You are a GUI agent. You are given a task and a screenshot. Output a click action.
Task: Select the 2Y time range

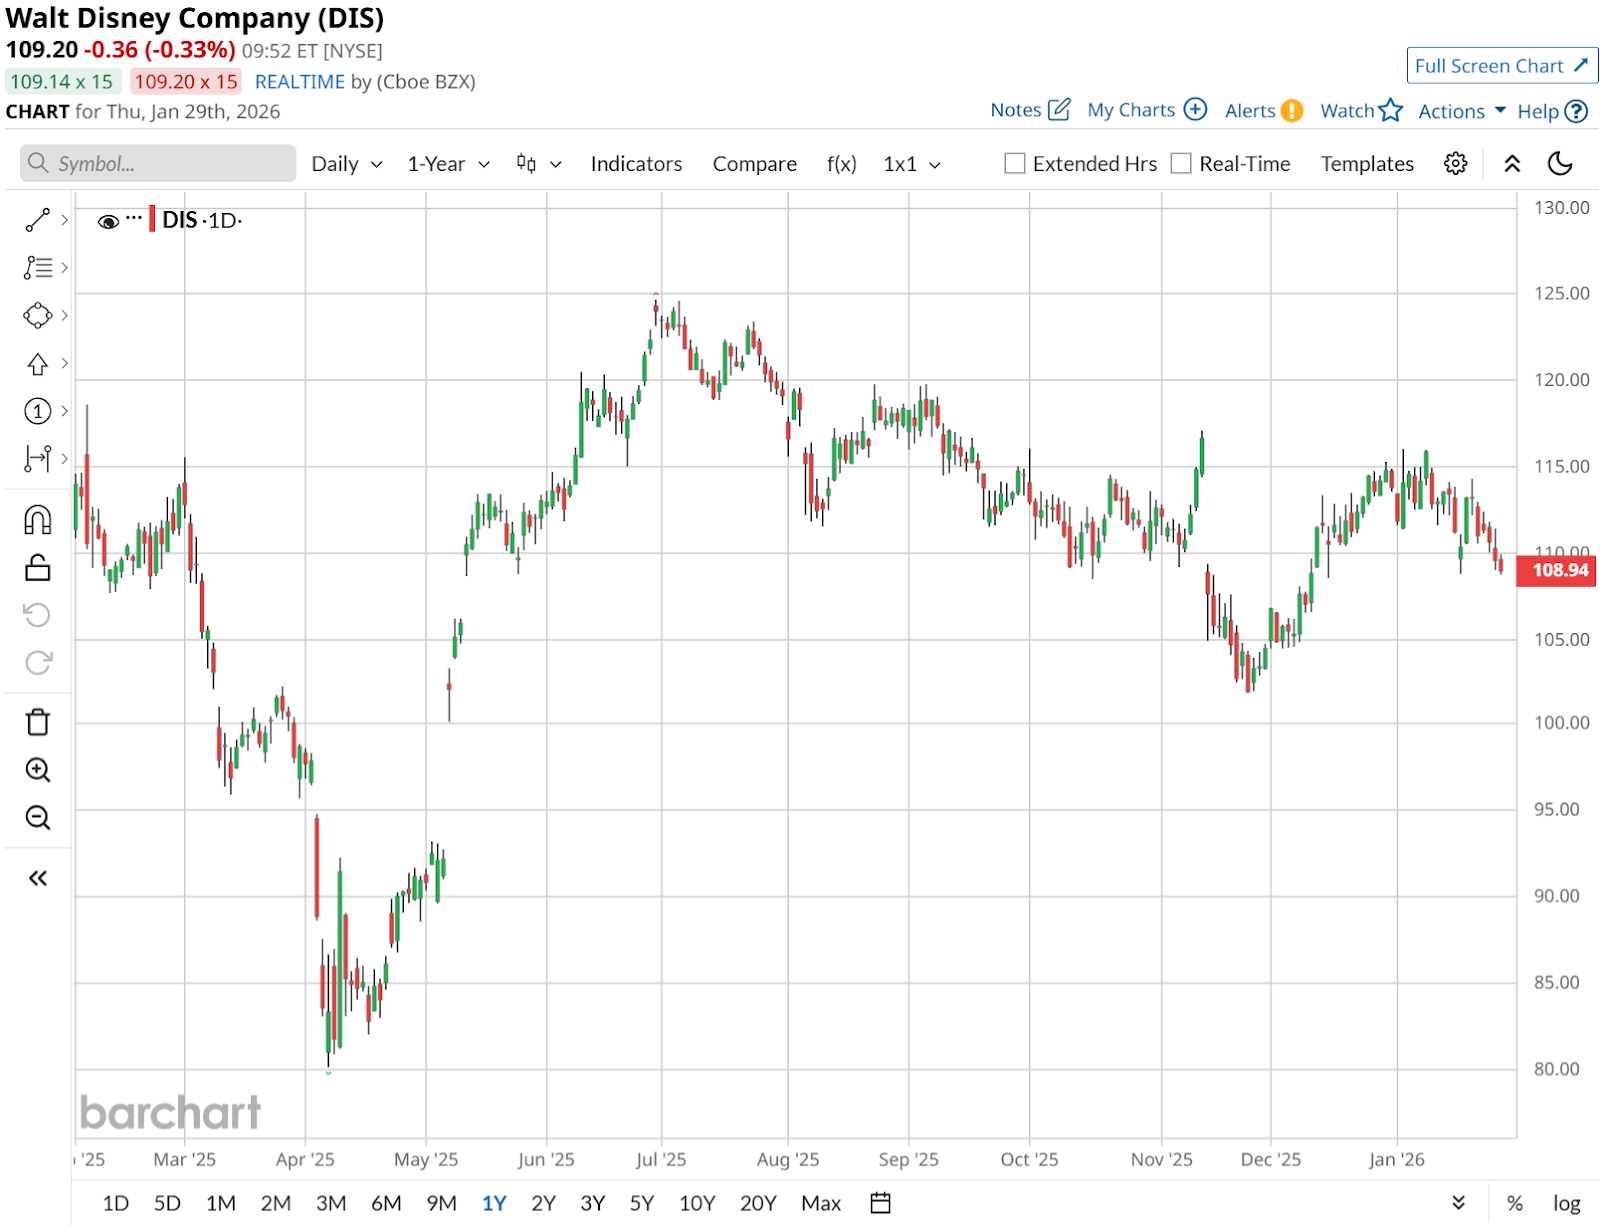click(543, 1203)
